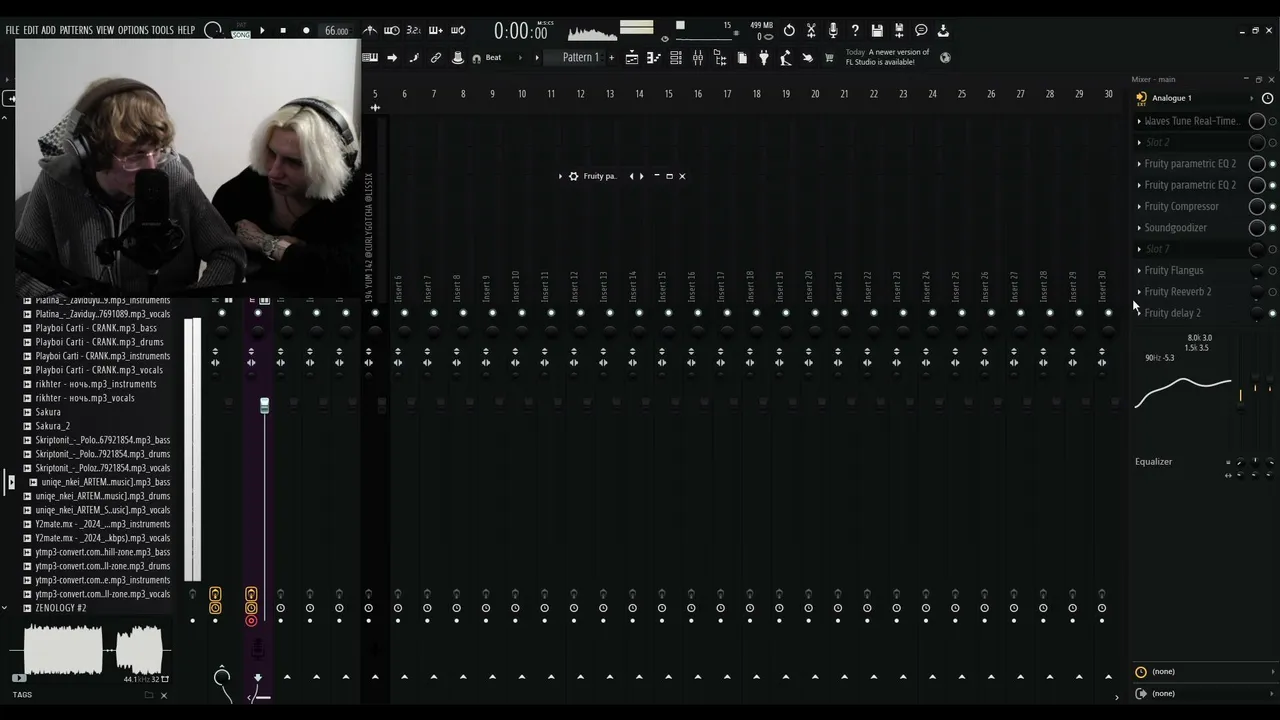Toggle typing keyboard to piano icon
Screen dimensions: 1280x720
[370, 58]
